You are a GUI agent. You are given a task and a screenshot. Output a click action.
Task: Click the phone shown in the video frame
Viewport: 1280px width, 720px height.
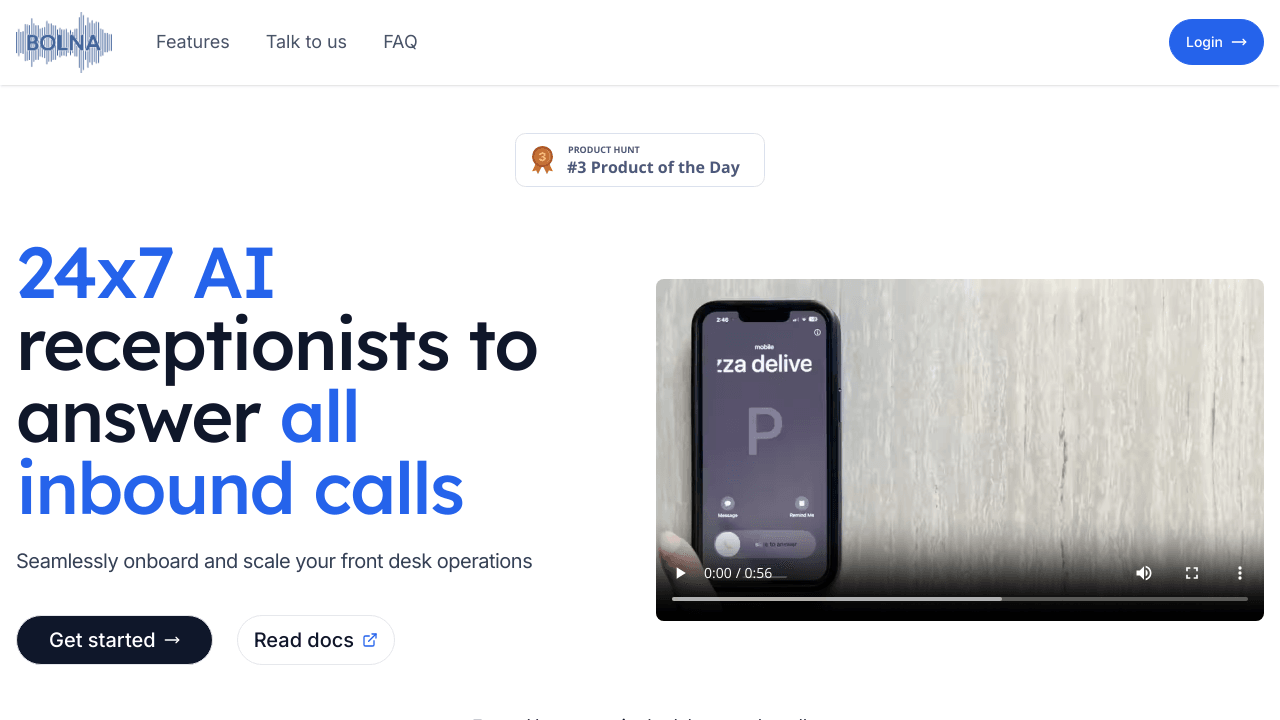tap(766, 445)
